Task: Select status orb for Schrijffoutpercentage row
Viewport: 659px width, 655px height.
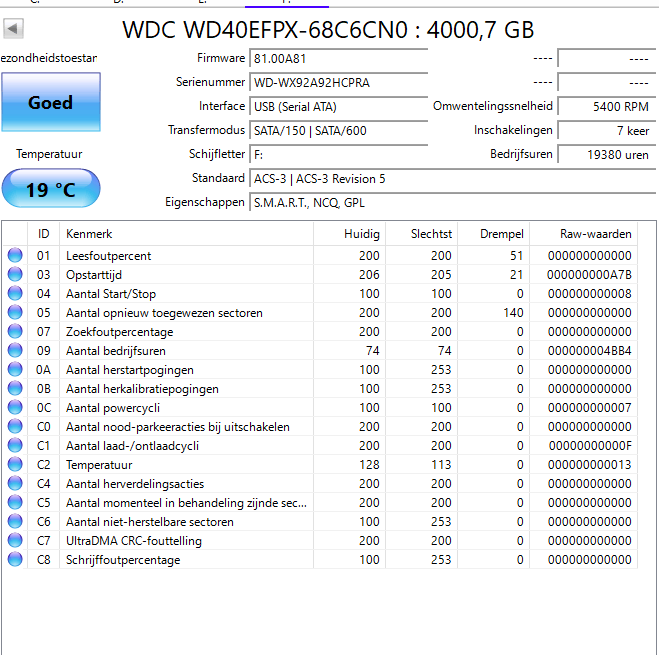Action: pyautogui.click(x=15, y=559)
